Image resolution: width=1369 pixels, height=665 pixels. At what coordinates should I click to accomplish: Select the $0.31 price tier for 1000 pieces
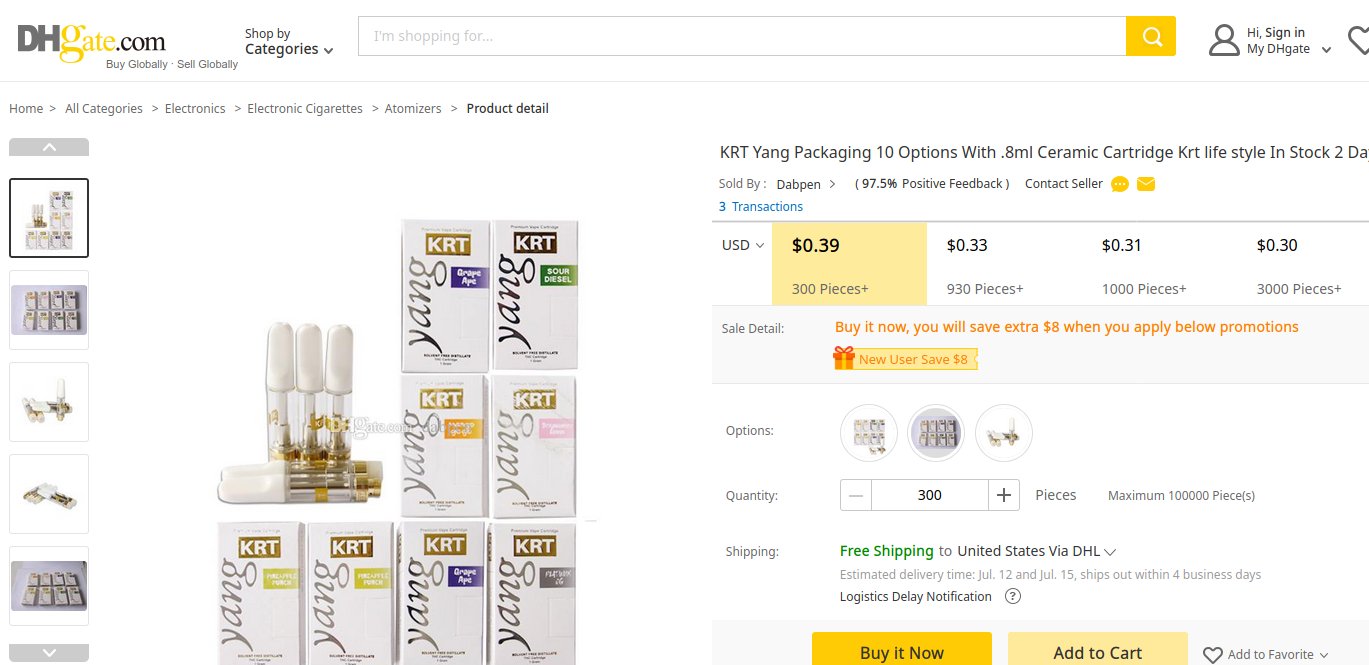(x=1122, y=263)
